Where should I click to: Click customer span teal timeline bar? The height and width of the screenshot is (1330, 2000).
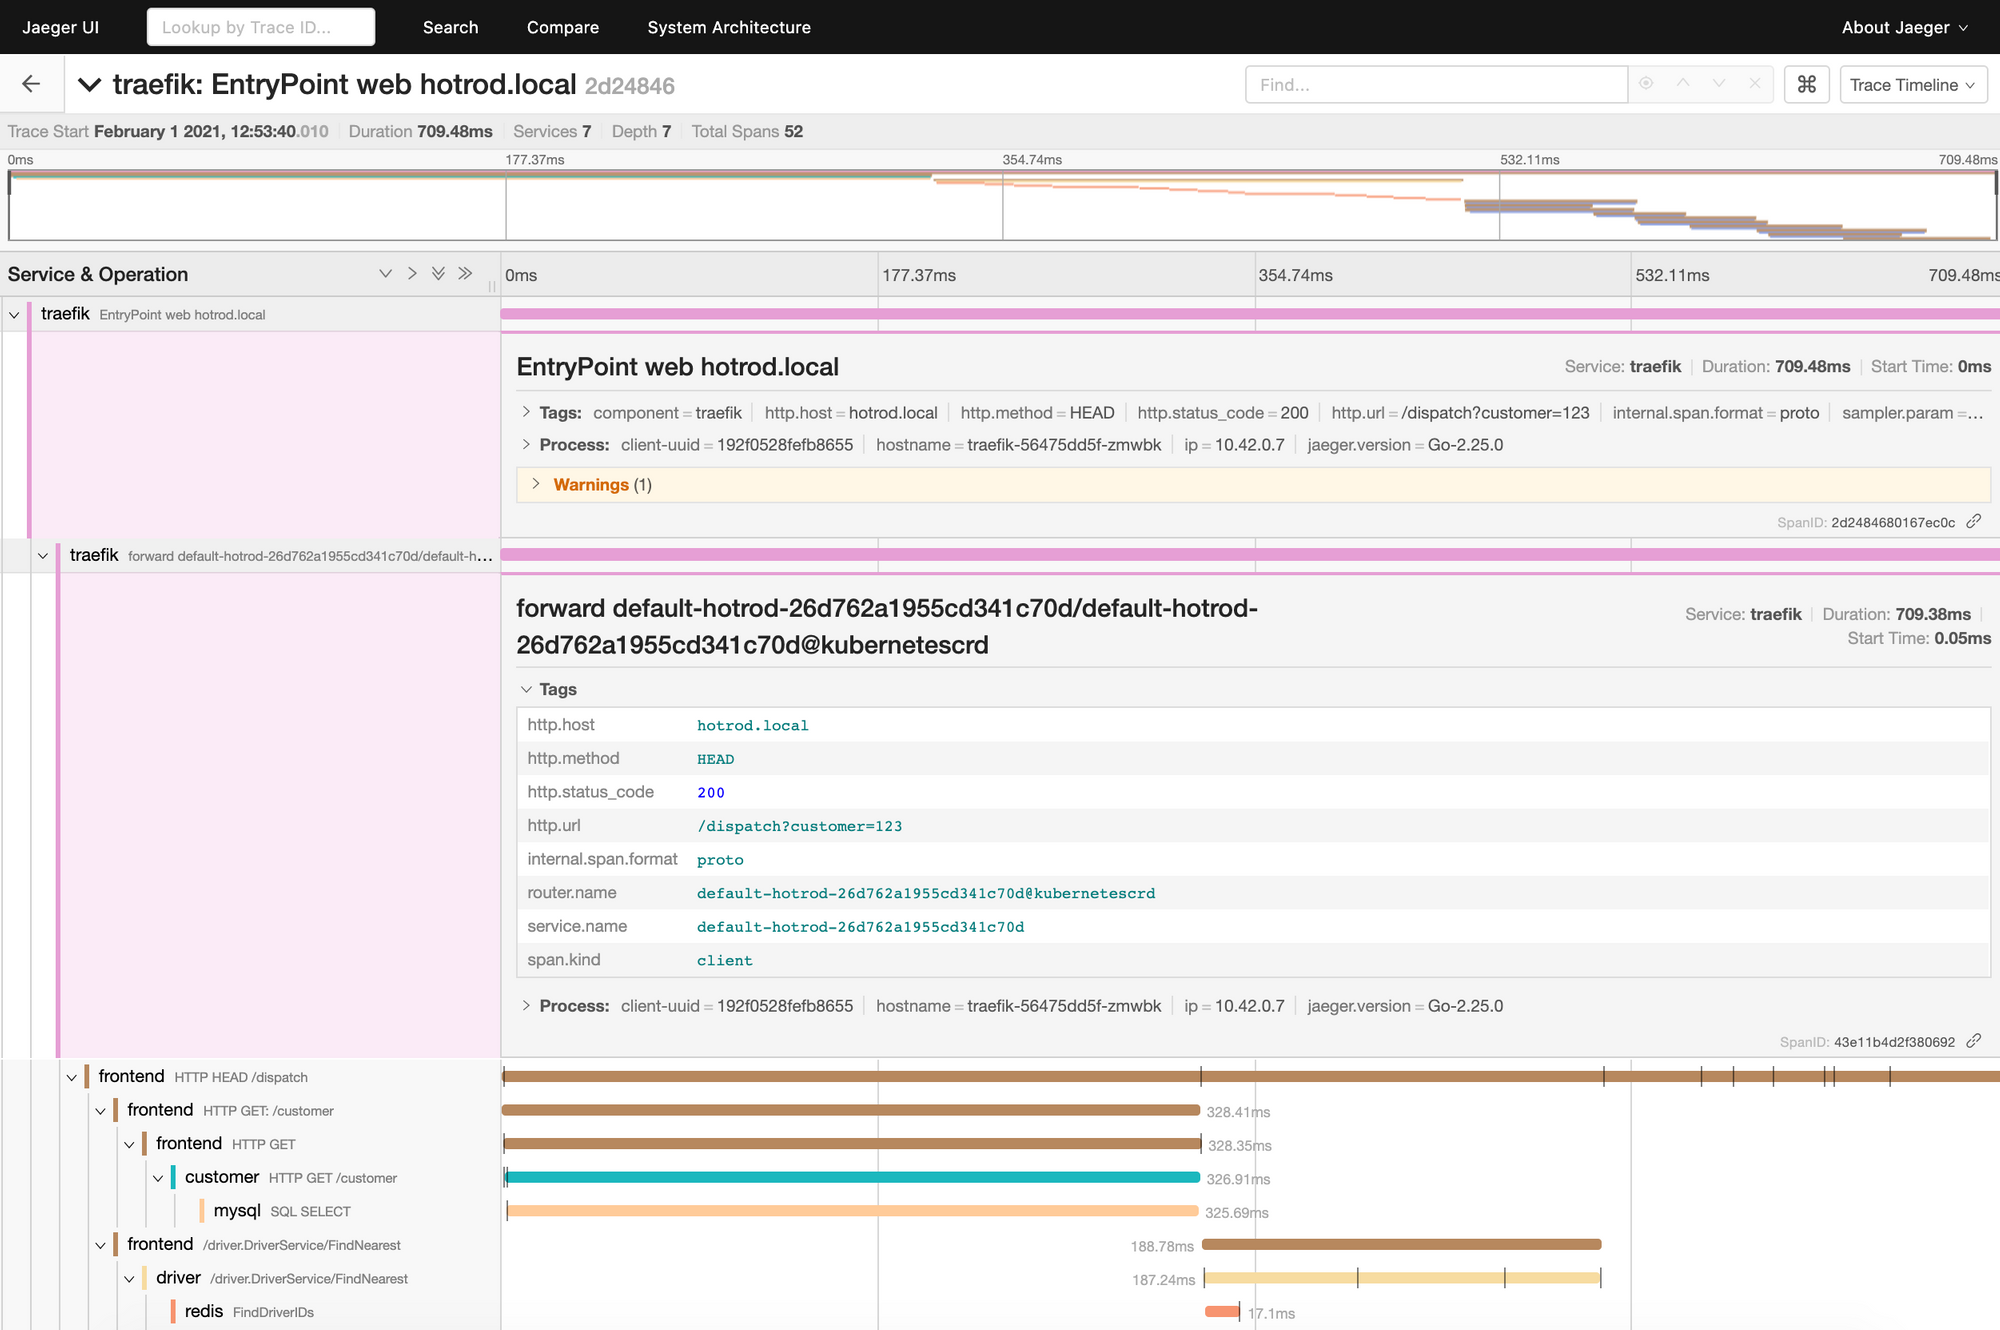pyautogui.click(x=853, y=1177)
